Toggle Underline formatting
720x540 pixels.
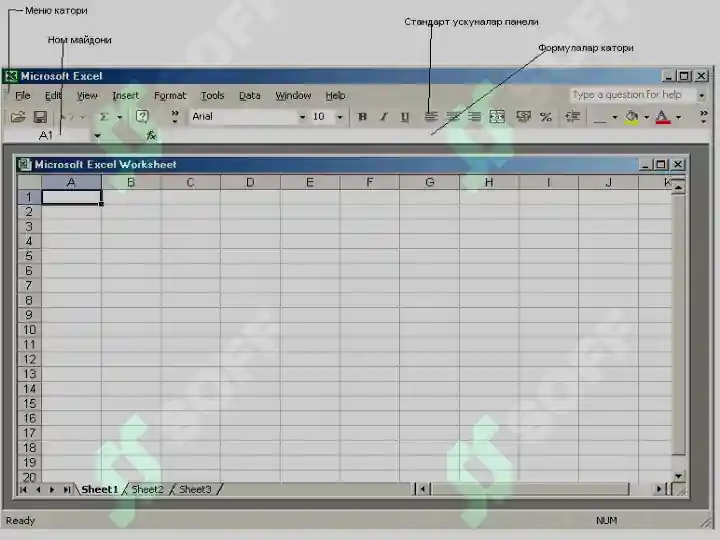point(405,117)
